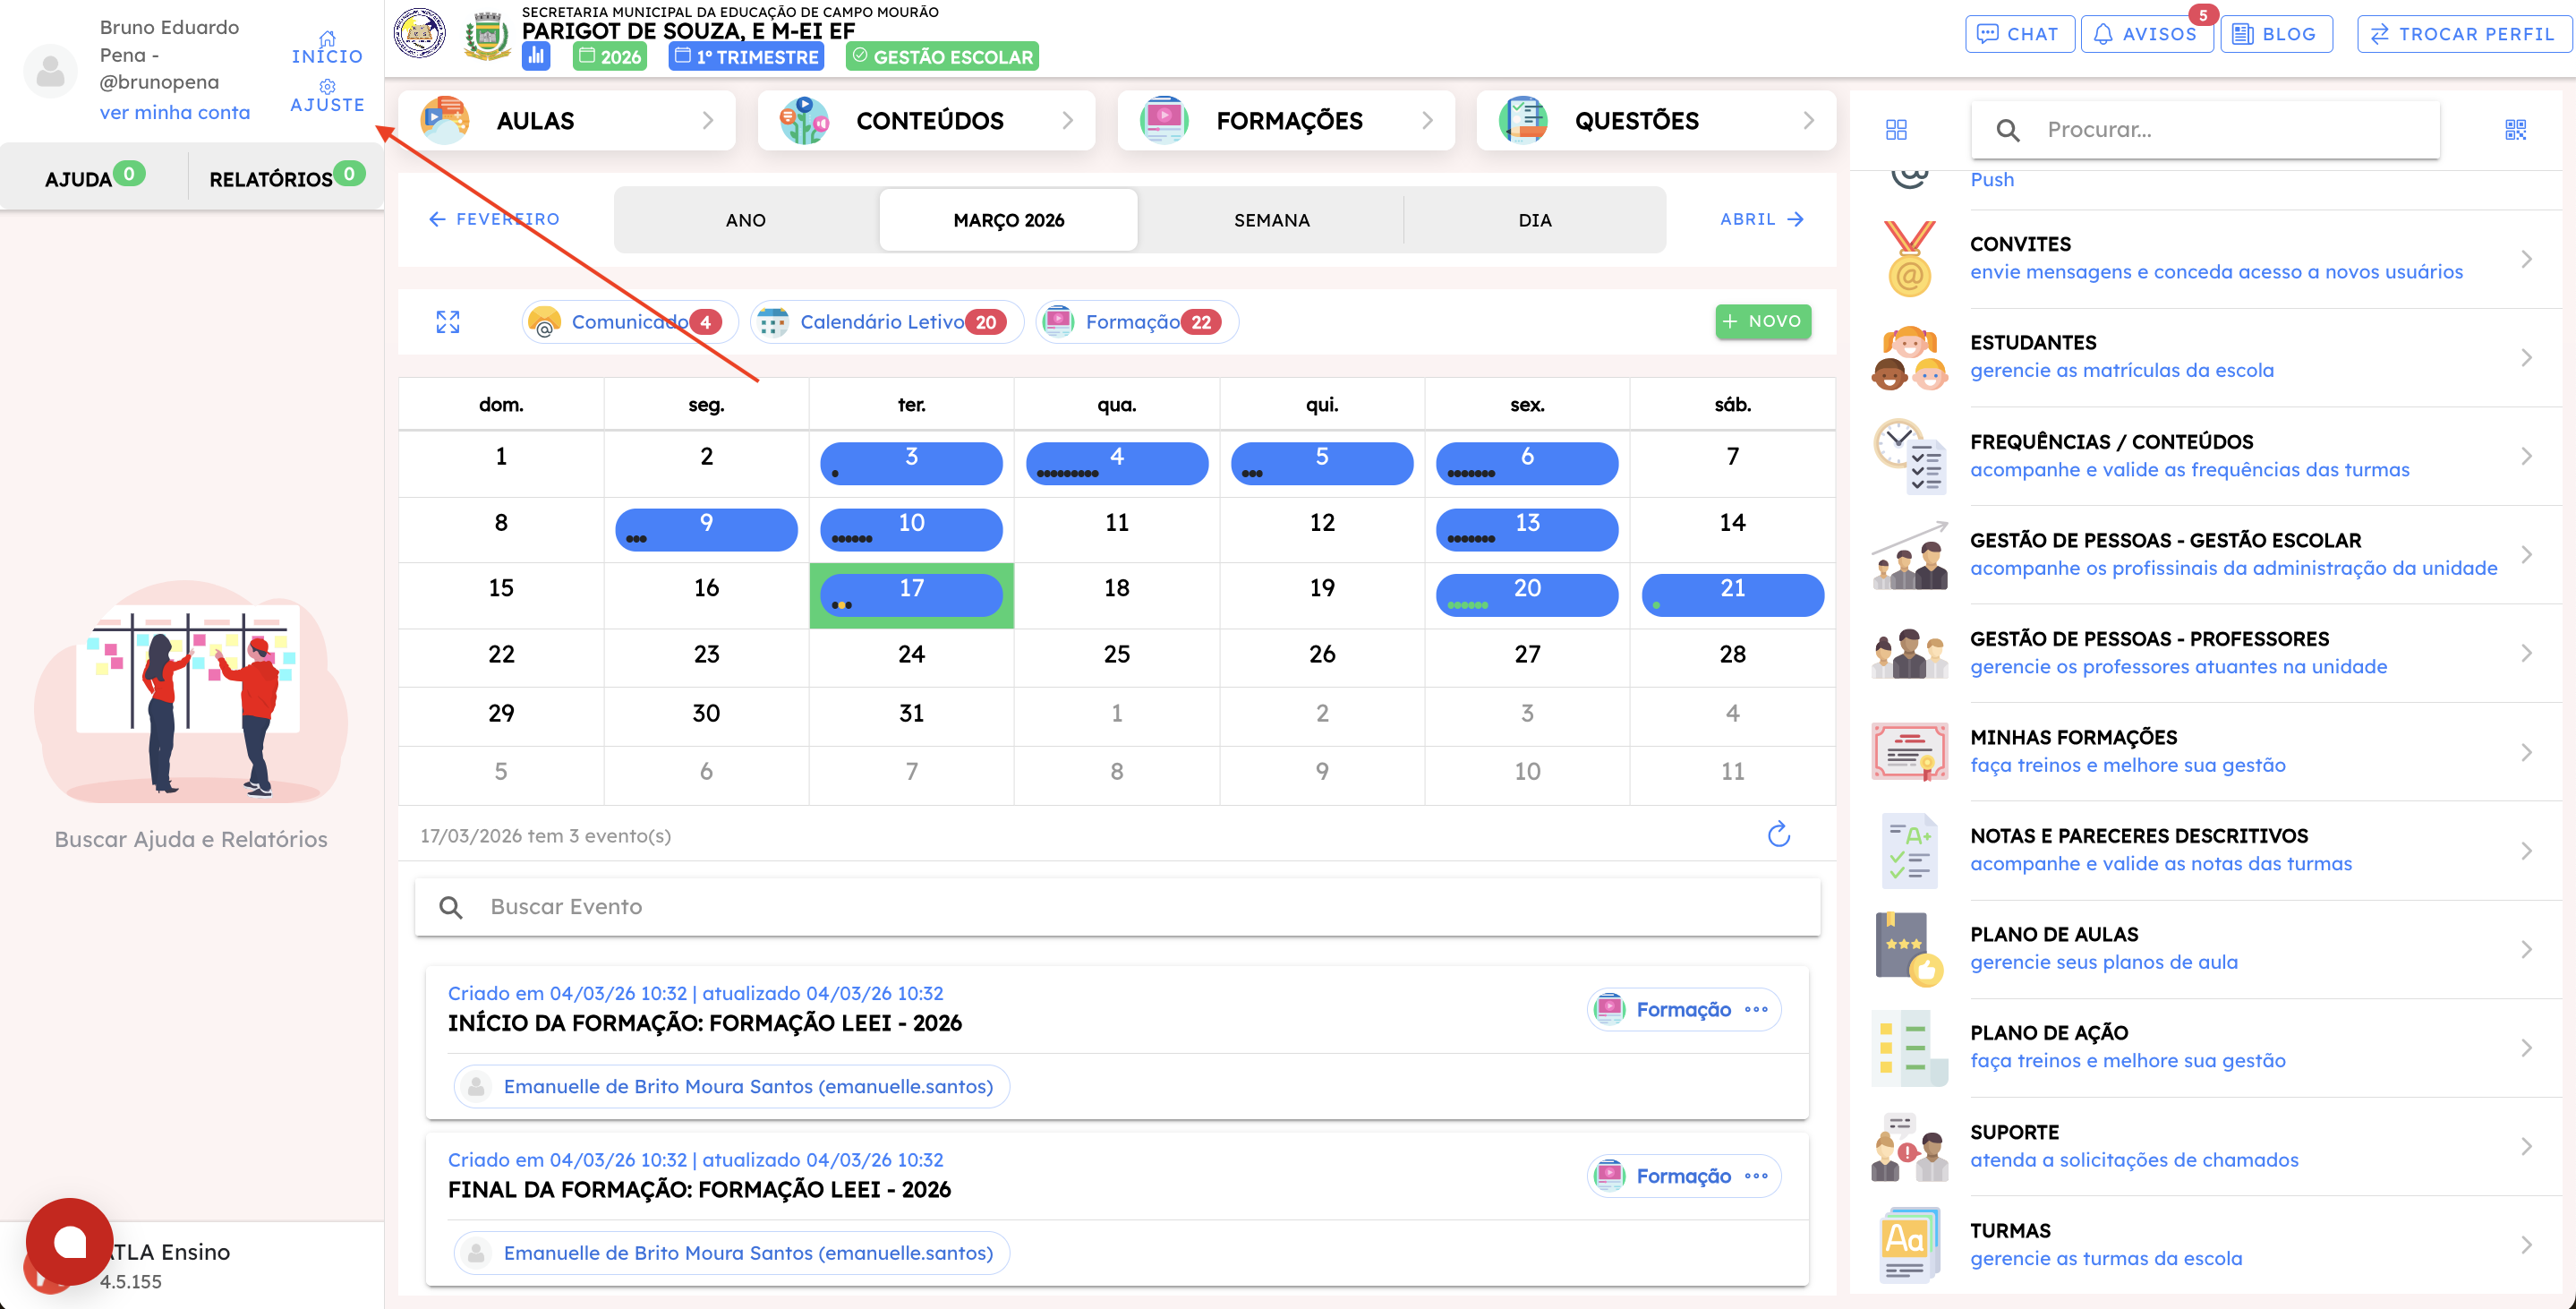Open event title INÍCIO DA FORMAÇÃO: FORMAÇÃO LEEI - 2026
Viewport: 2576px width, 1309px height.
point(705,1023)
